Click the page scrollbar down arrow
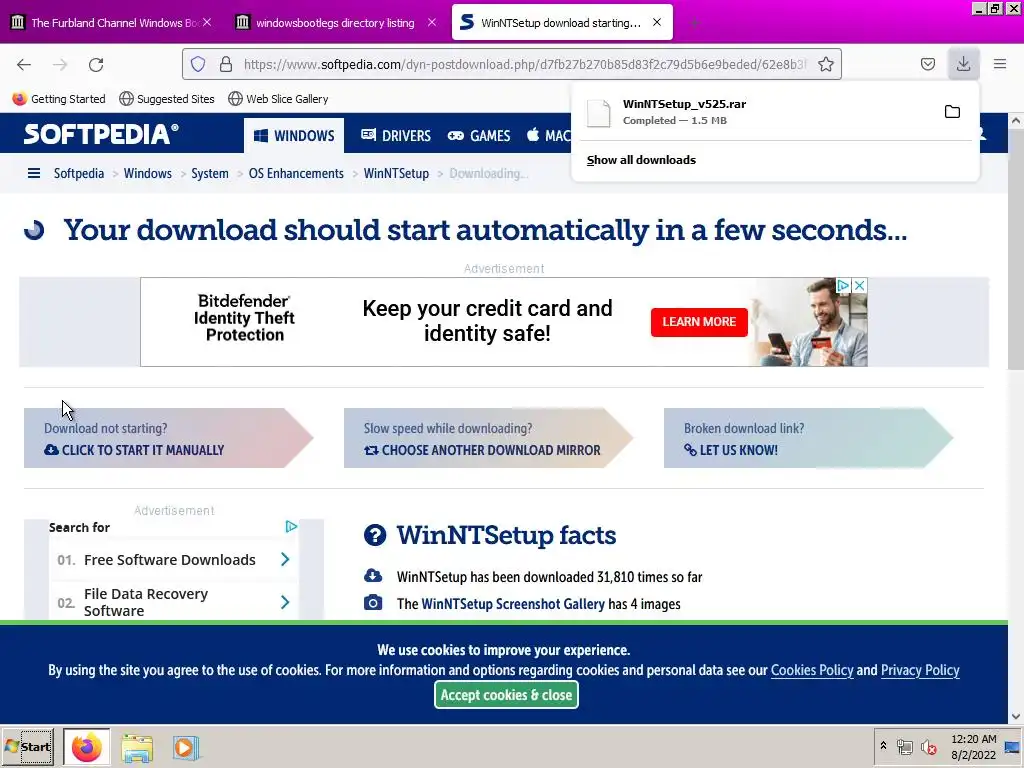Image resolution: width=1024 pixels, height=768 pixels. pyautogui.click(x=1016, y=716)
